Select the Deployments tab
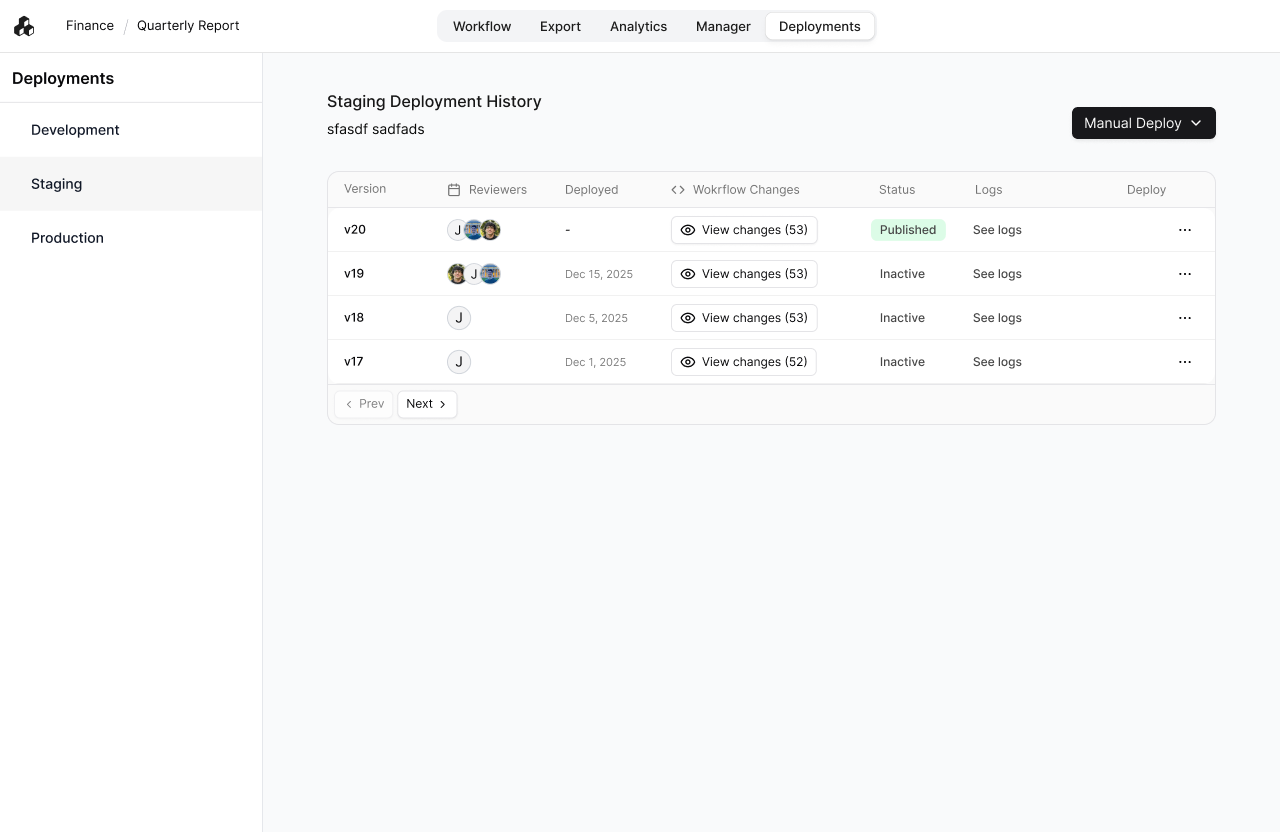 click(x=820, y=26)
